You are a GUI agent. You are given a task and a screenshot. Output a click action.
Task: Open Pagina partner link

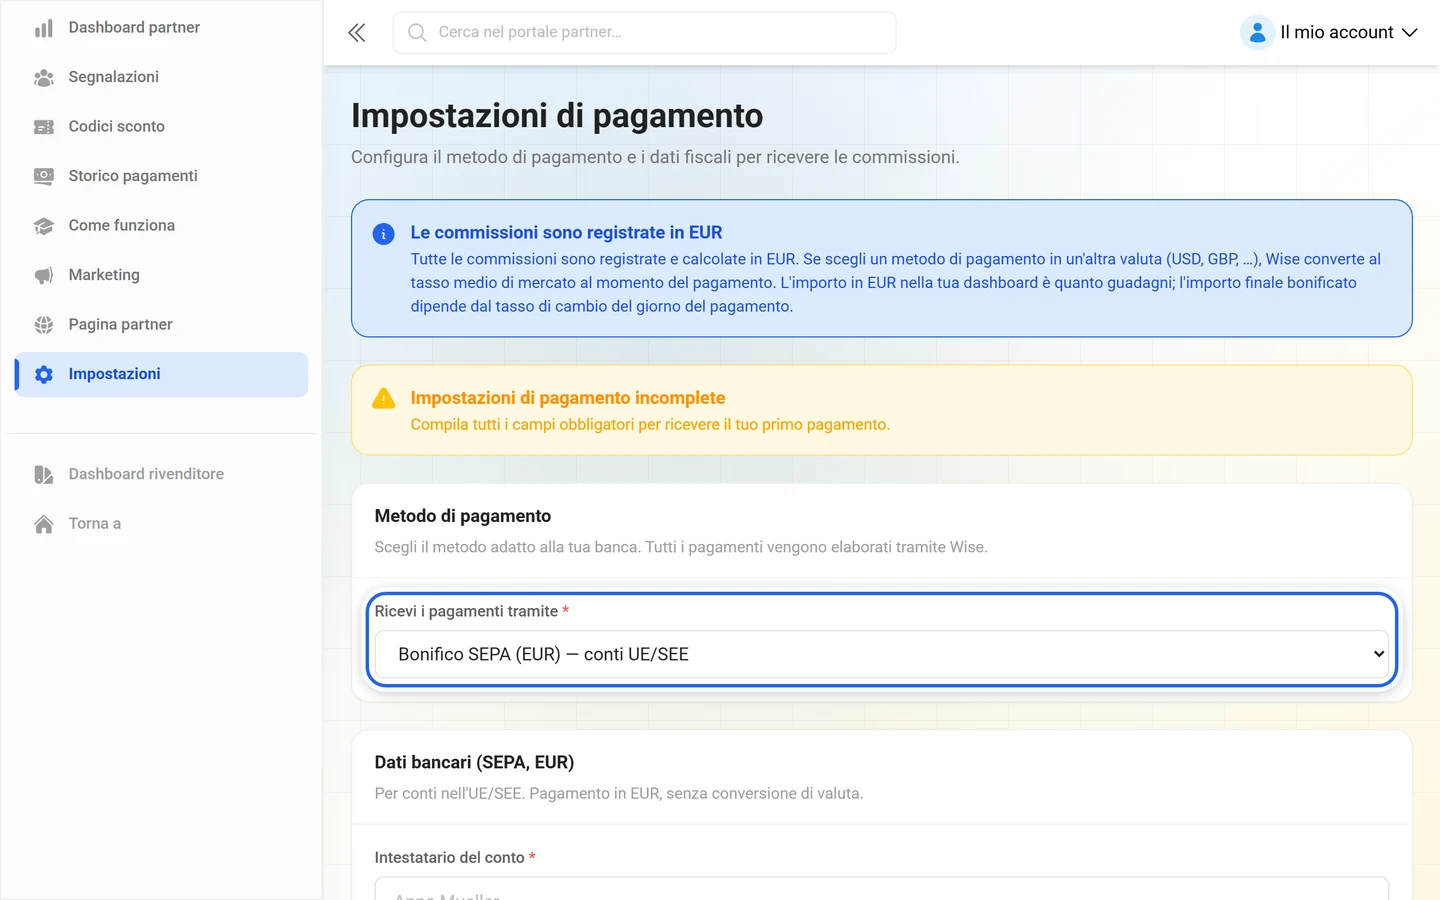click(162, 325)
